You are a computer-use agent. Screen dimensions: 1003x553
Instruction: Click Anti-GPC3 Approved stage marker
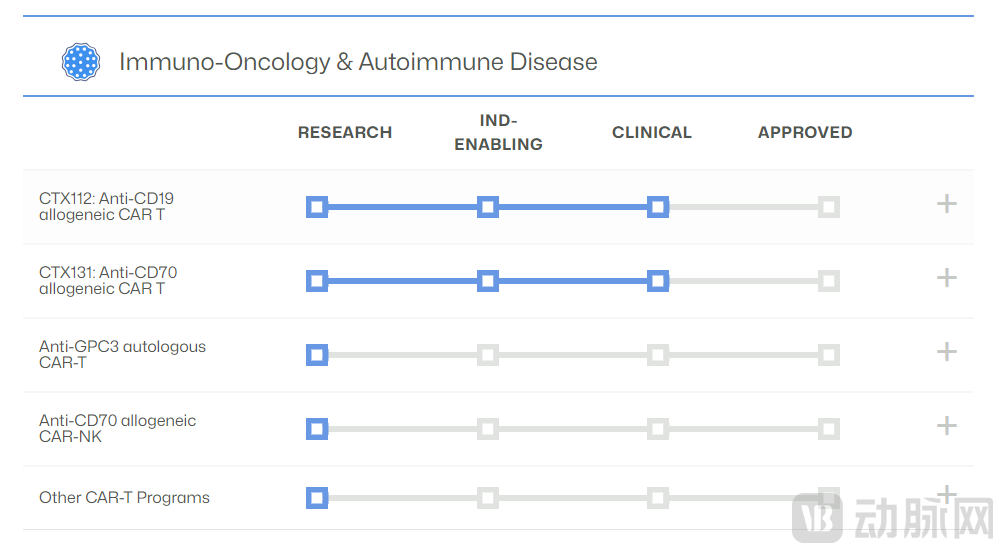coord(828,355)
